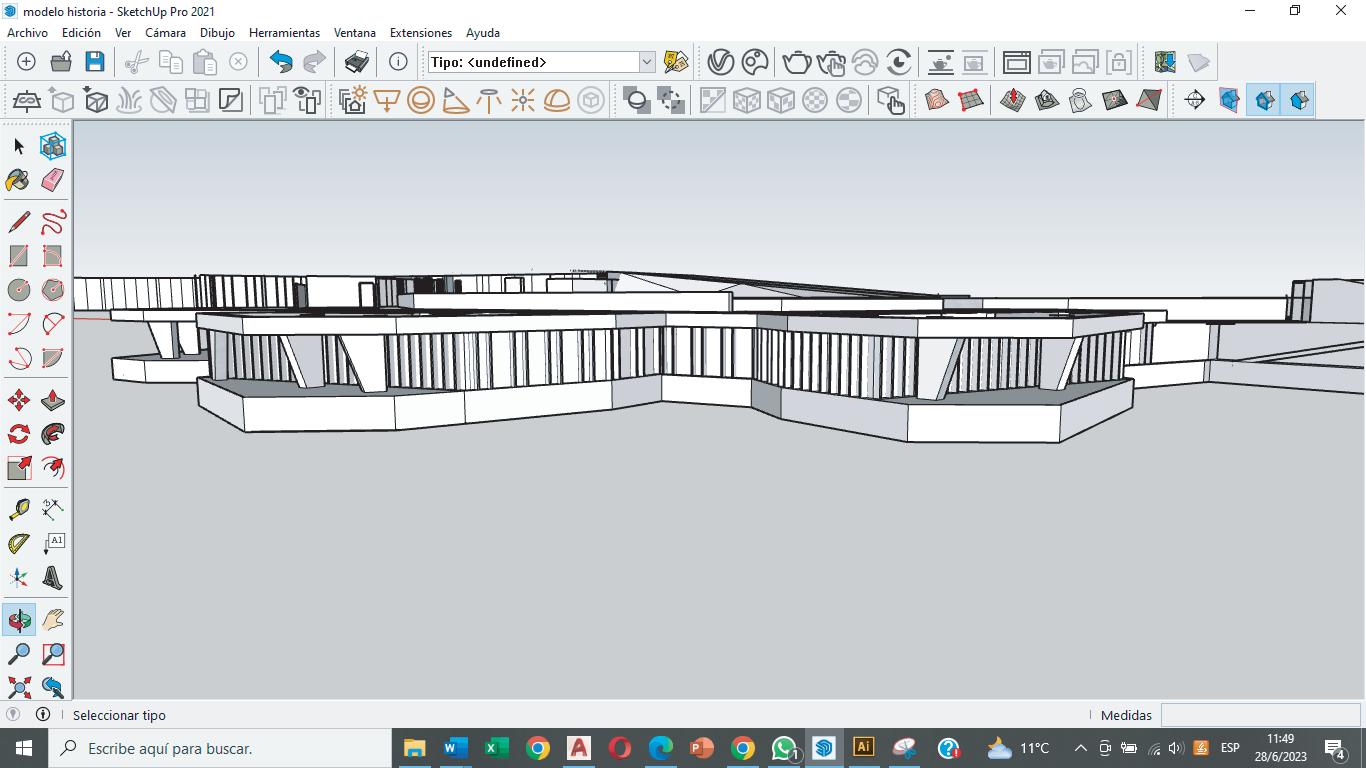The image size is (1366, 768).
Task: Toggle the section fill display button
Action: (x=1298, y=100)
